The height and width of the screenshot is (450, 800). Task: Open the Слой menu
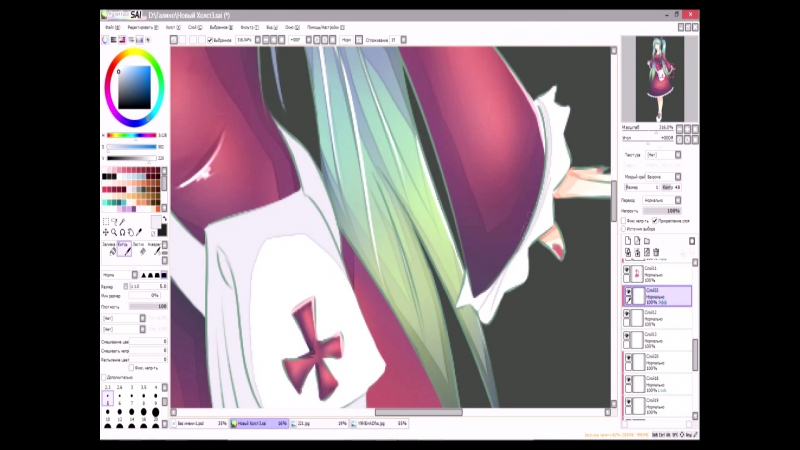click(x=195, y=28)
